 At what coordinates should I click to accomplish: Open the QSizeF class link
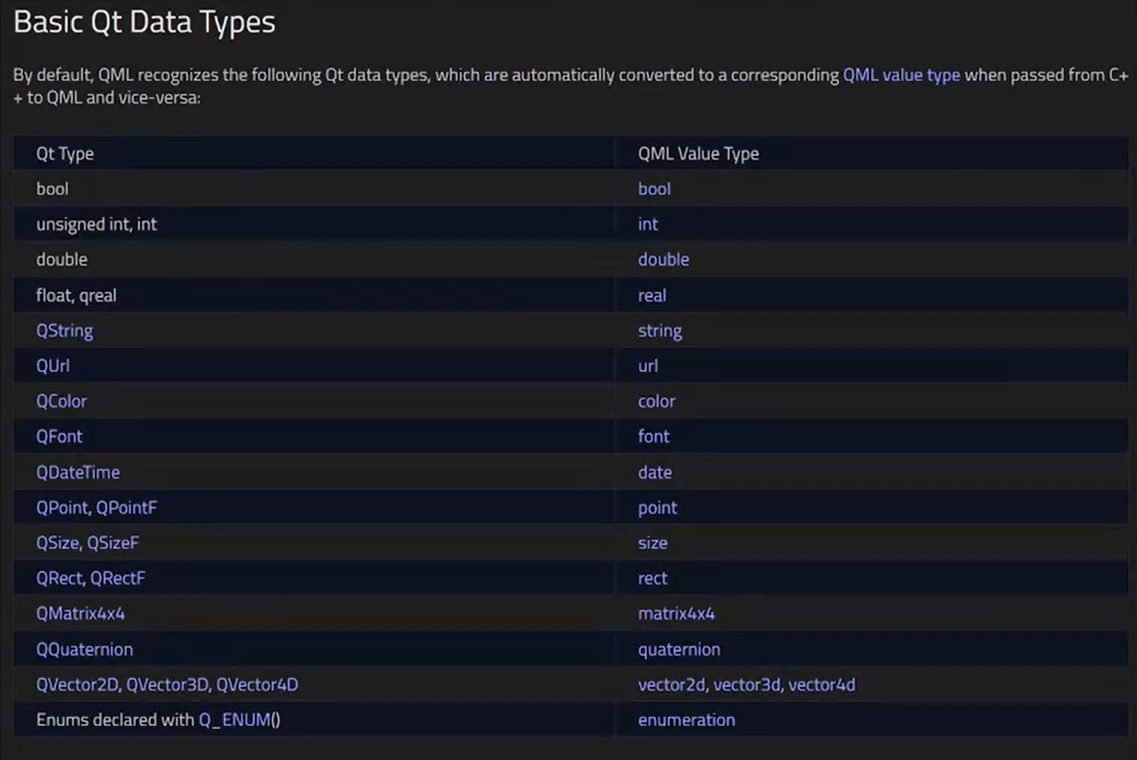(x=113, y=542)
